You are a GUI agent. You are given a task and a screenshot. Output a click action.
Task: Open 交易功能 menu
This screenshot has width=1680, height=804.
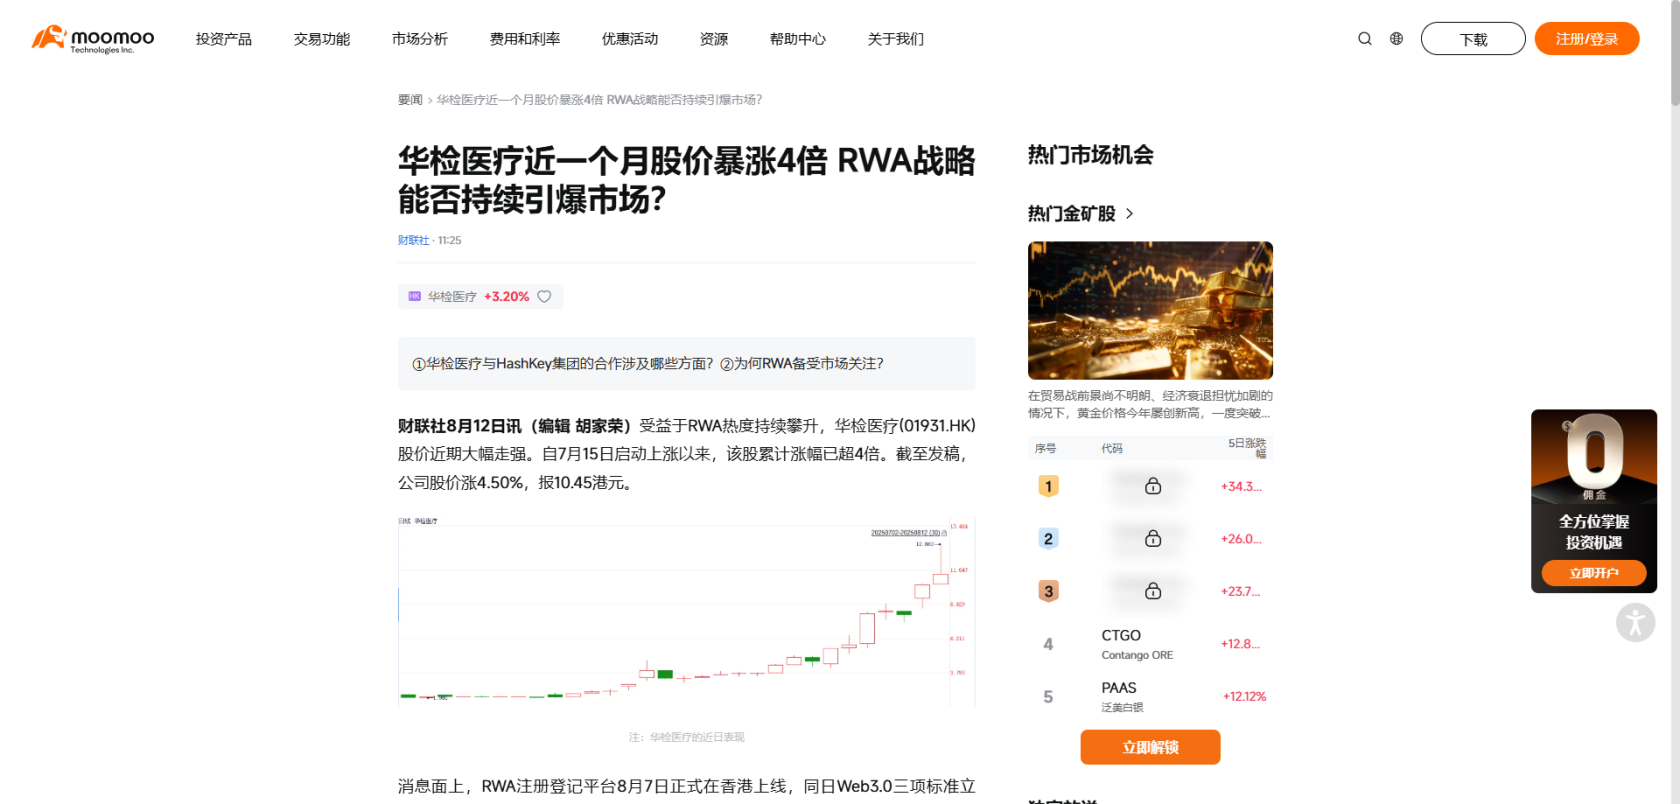(x=322, y=39)
